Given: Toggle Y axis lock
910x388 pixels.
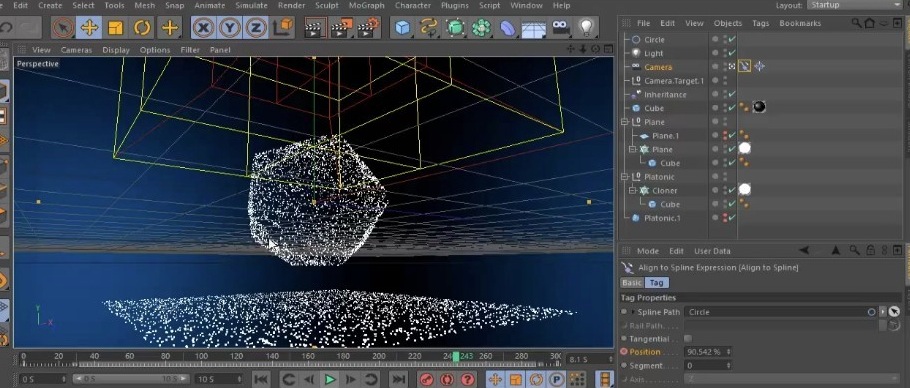Looking at the screenshot, I should point(230,27).
